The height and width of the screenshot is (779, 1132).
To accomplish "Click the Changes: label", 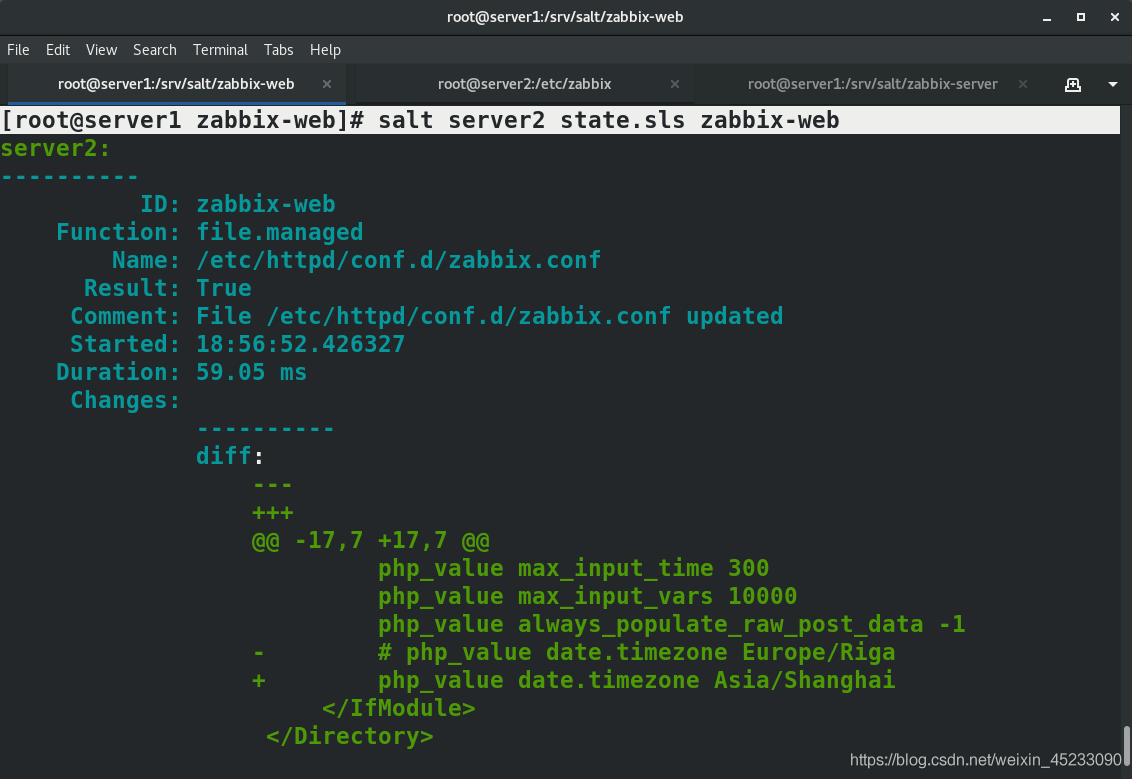I will tap(125, 400).
